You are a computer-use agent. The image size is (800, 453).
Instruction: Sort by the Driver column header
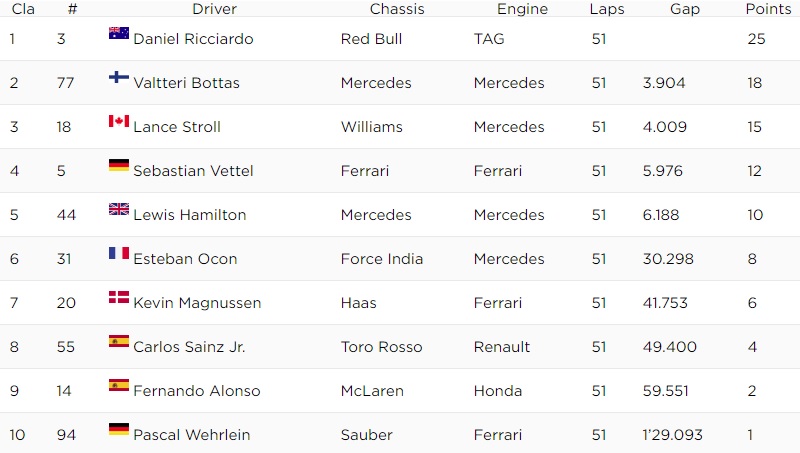coord(214,9)
